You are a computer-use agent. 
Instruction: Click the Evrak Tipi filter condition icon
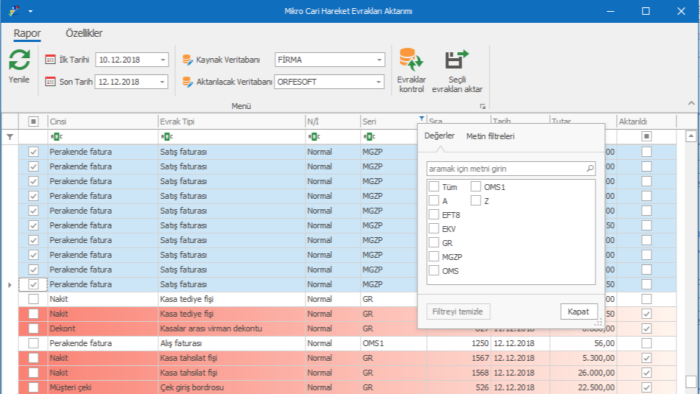coord(167,137)
